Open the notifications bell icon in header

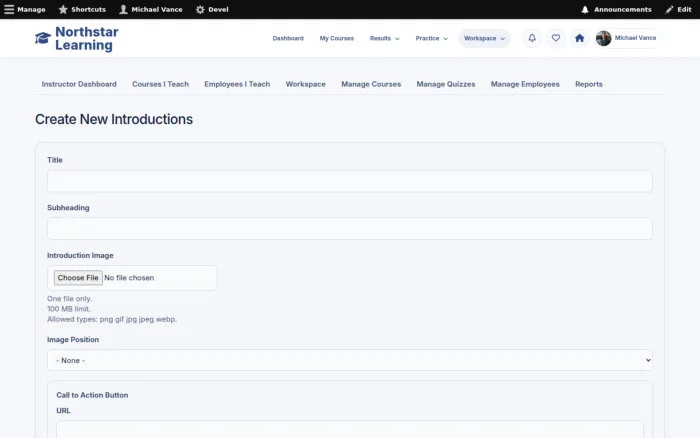(x=532, y=38)
